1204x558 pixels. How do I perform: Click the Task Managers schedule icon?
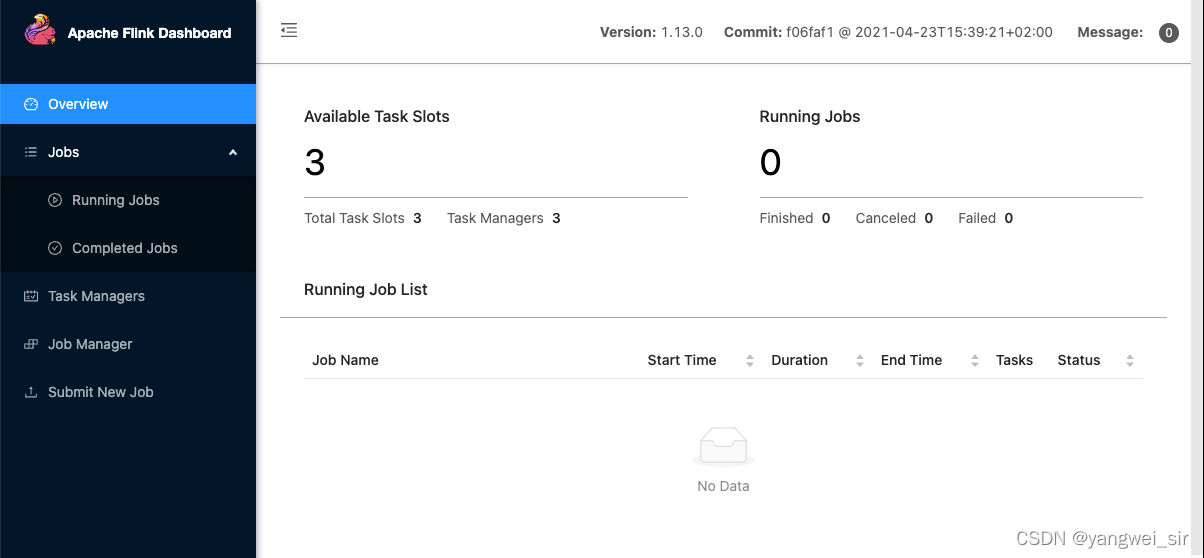pyautogui.click(x=30, y=296)
